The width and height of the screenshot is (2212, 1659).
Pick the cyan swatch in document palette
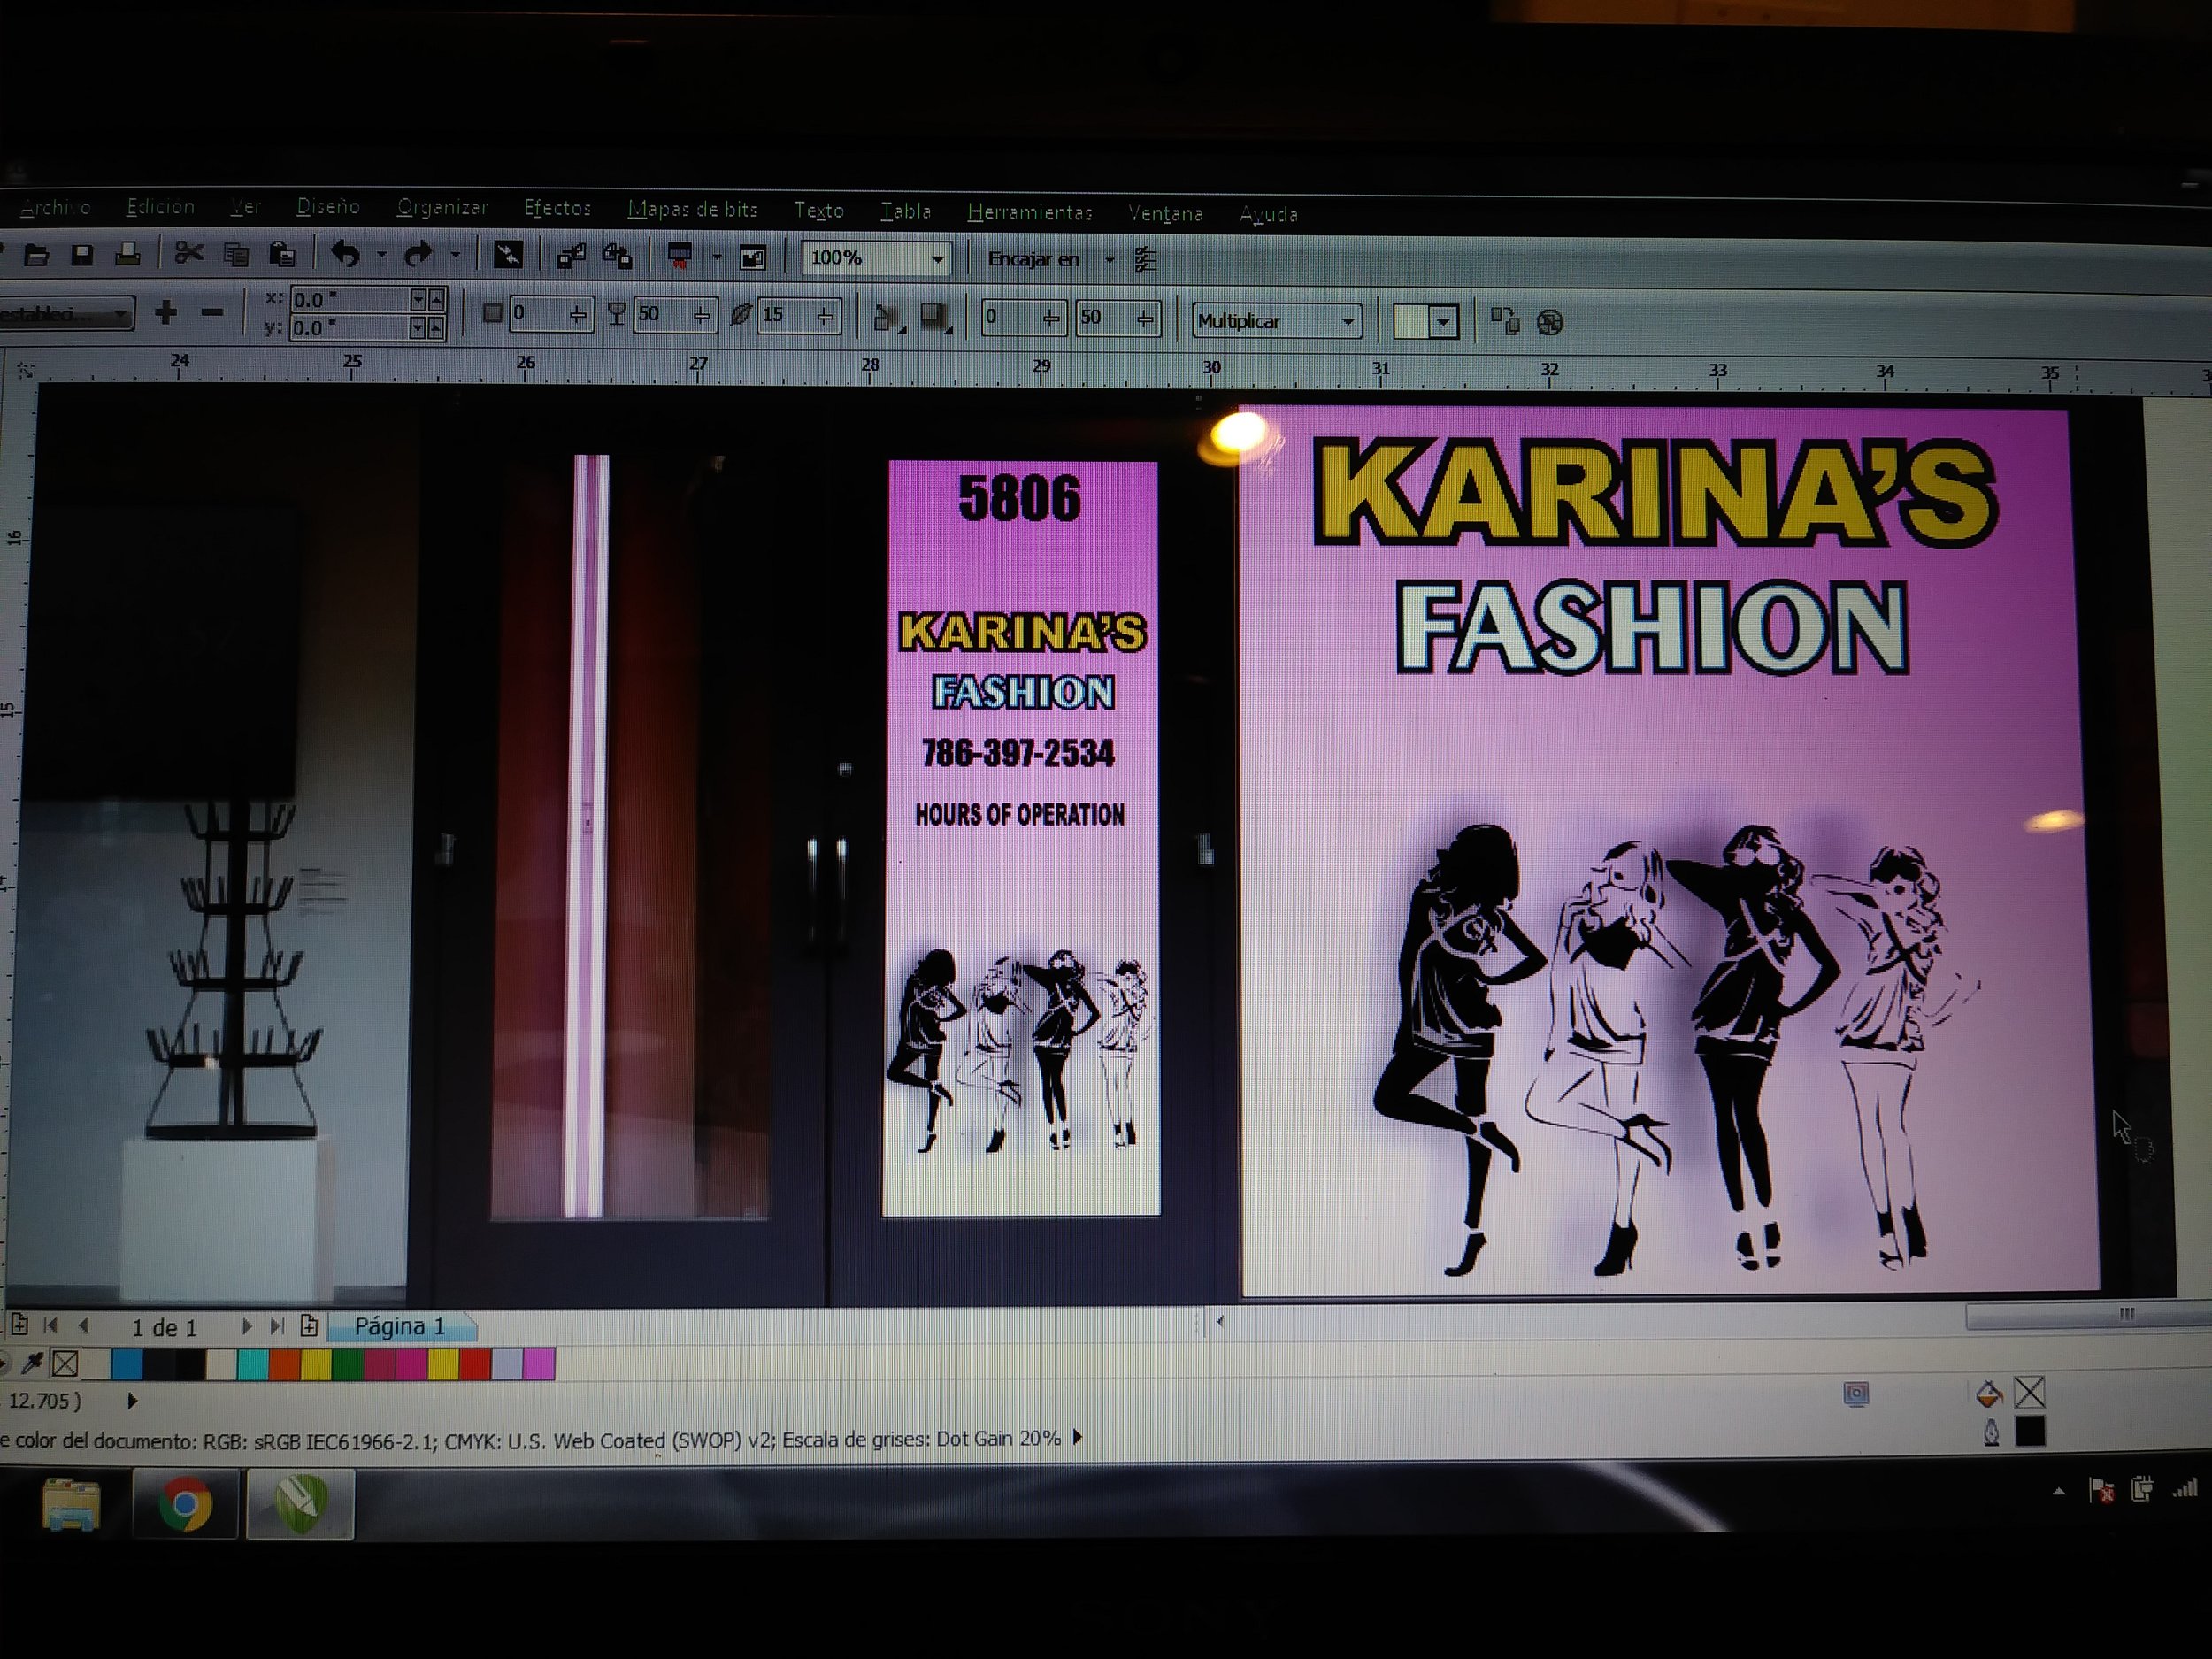coord(252,1364)
